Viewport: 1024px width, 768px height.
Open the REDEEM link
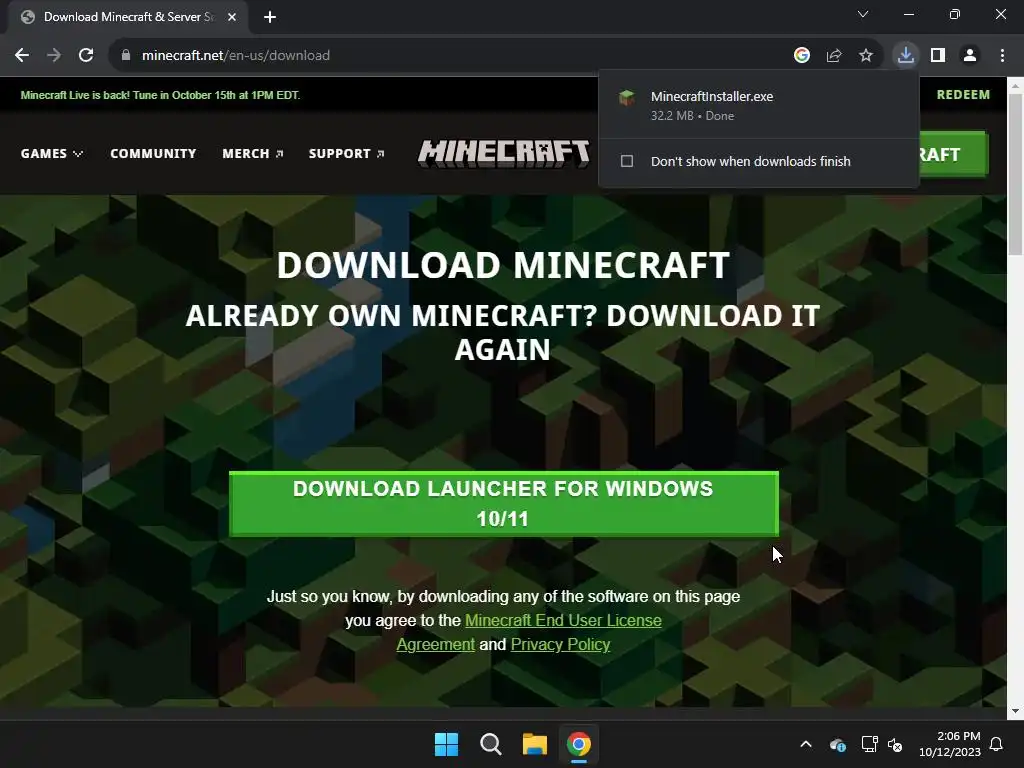[x=963, y=95]
